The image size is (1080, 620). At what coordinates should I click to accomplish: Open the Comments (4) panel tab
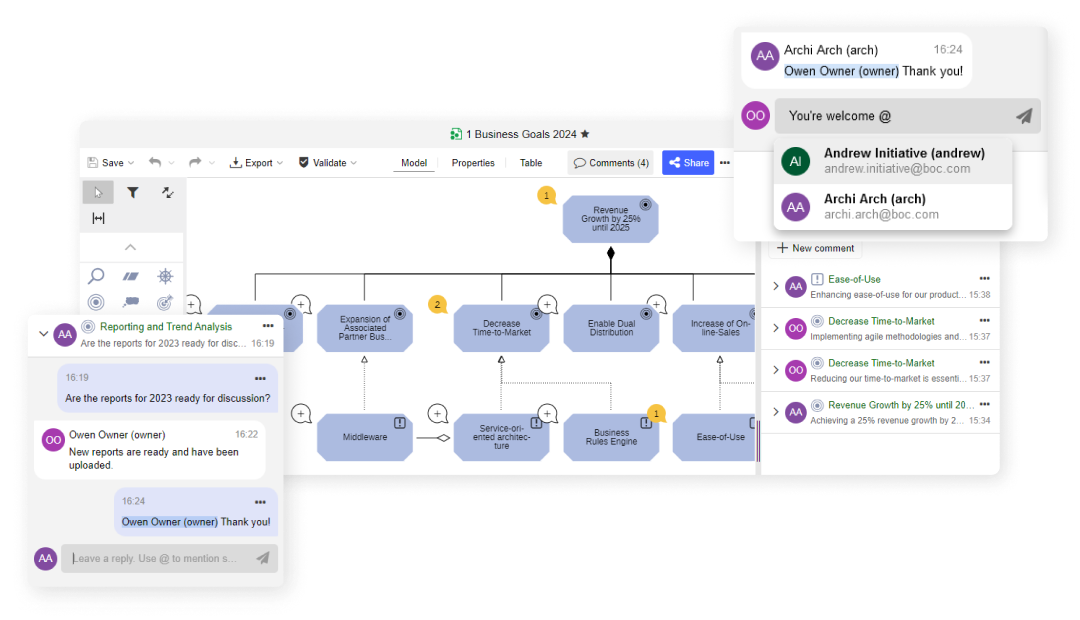coord(611,163)
